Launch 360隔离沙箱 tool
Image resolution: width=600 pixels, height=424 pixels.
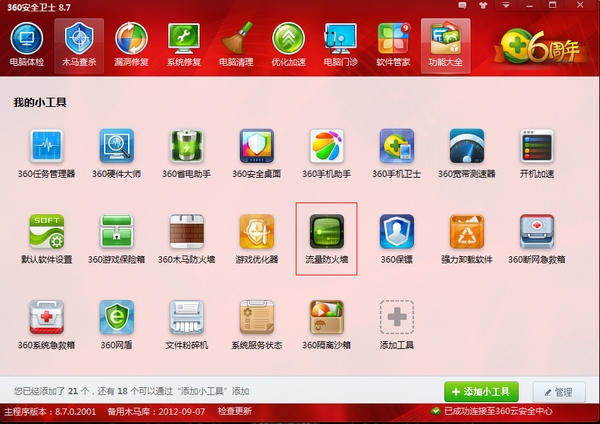(x=326, y=325)
